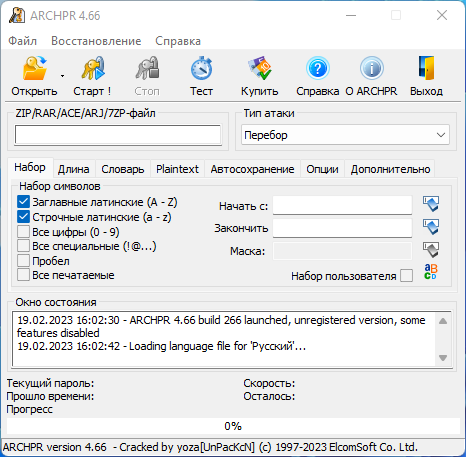Switch to the Plaintext tab
This screenshot has height=457, width=466.
(x=177, y=169)
